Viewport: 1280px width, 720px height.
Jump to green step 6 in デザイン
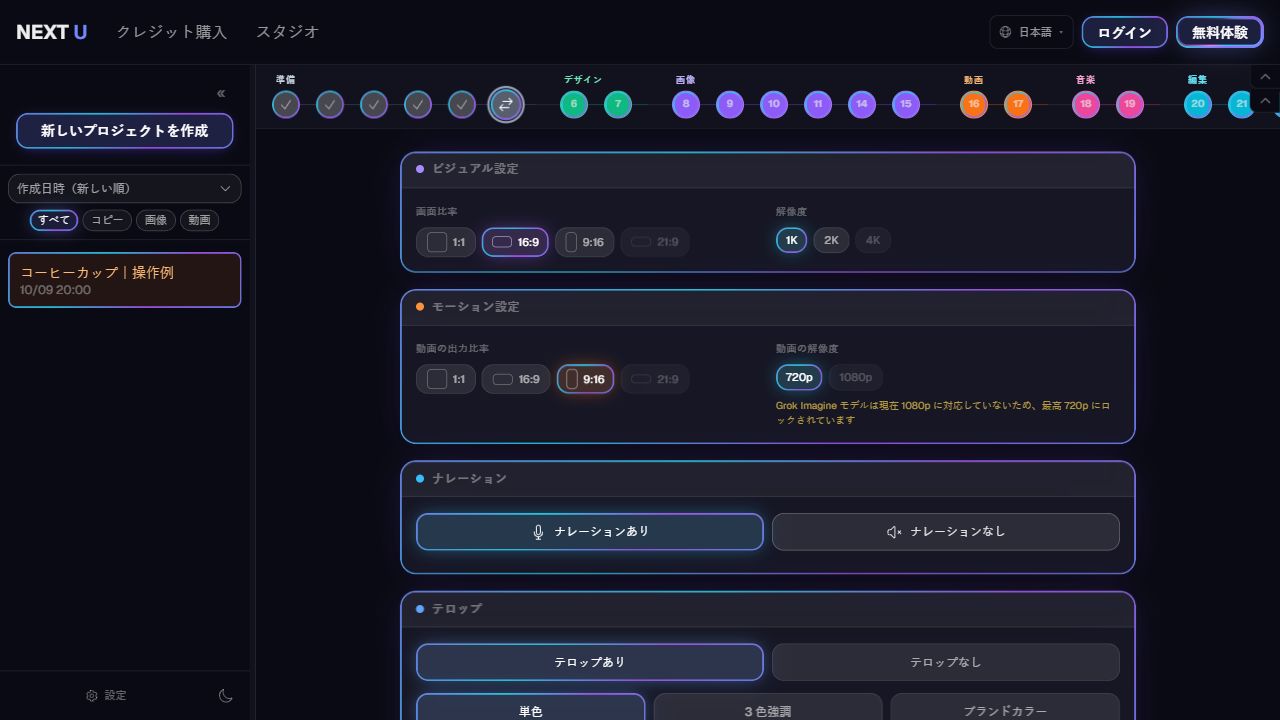574,104
